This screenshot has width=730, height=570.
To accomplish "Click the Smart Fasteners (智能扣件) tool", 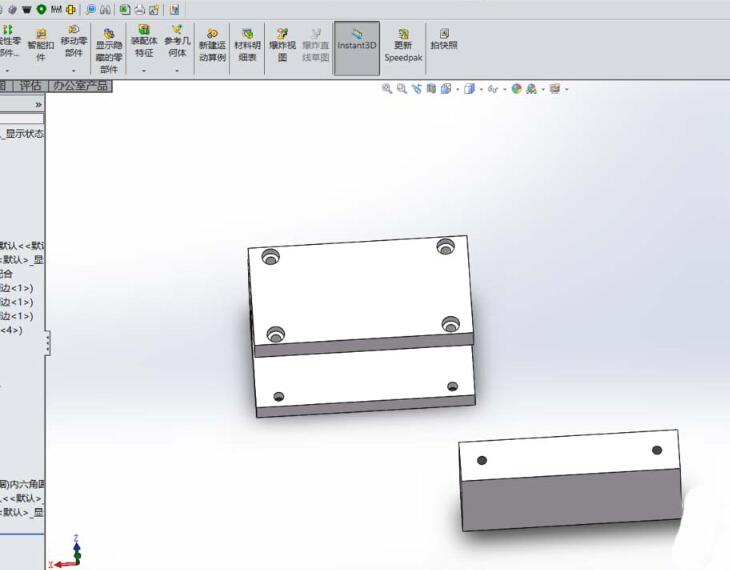I will [x=41, y=44].
